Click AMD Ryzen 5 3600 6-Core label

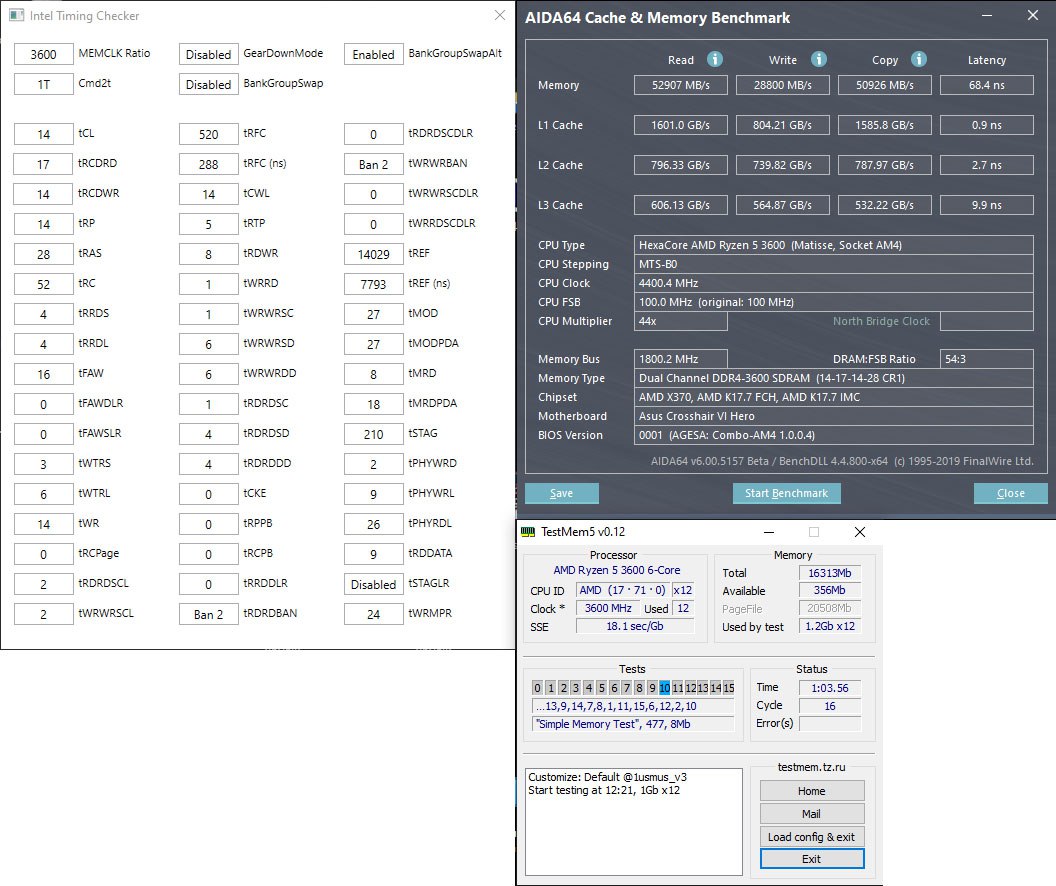tap(617, 570)
